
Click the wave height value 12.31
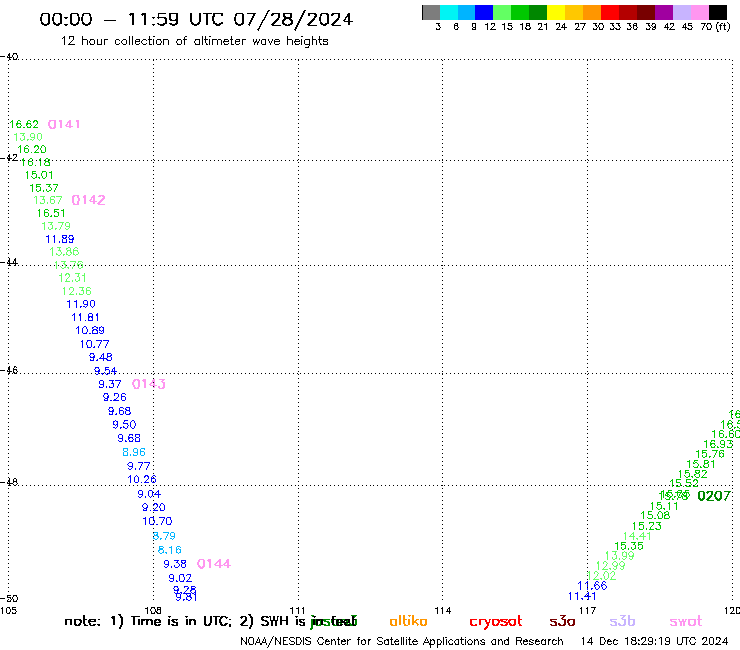click(73, 278)
